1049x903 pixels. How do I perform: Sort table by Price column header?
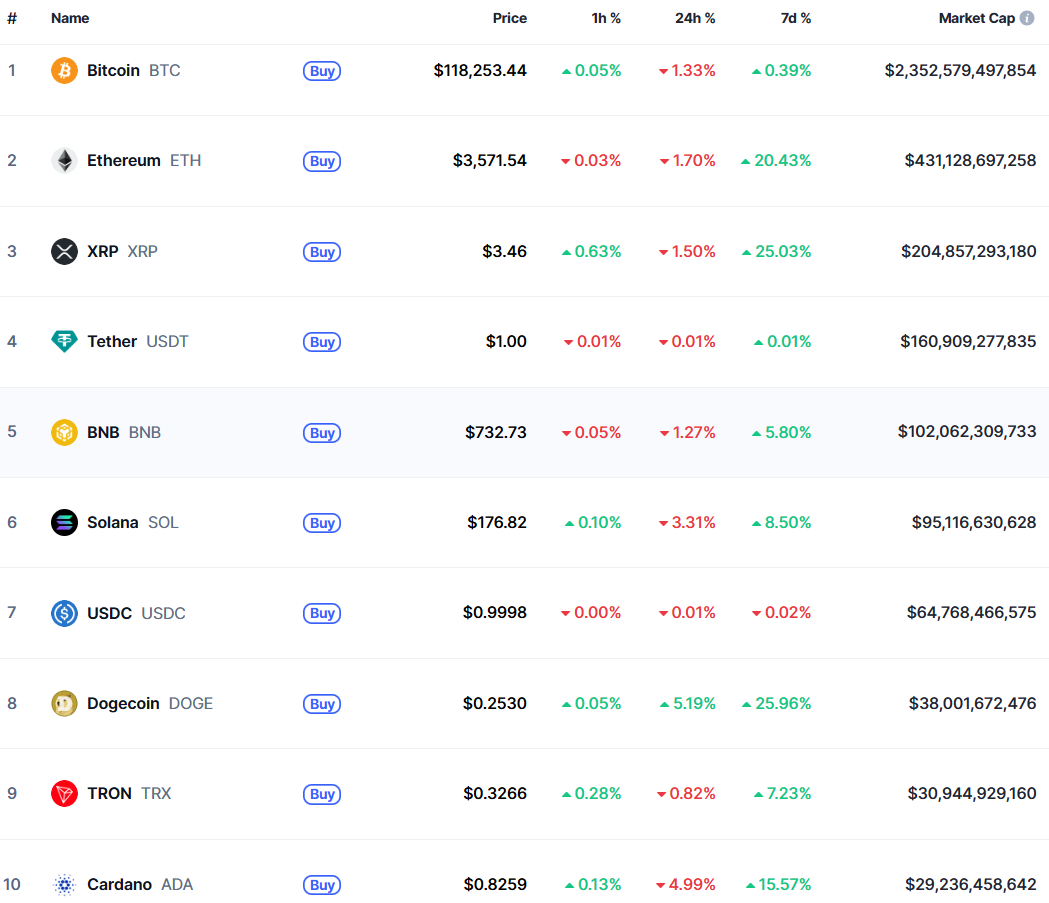point(509,18)
